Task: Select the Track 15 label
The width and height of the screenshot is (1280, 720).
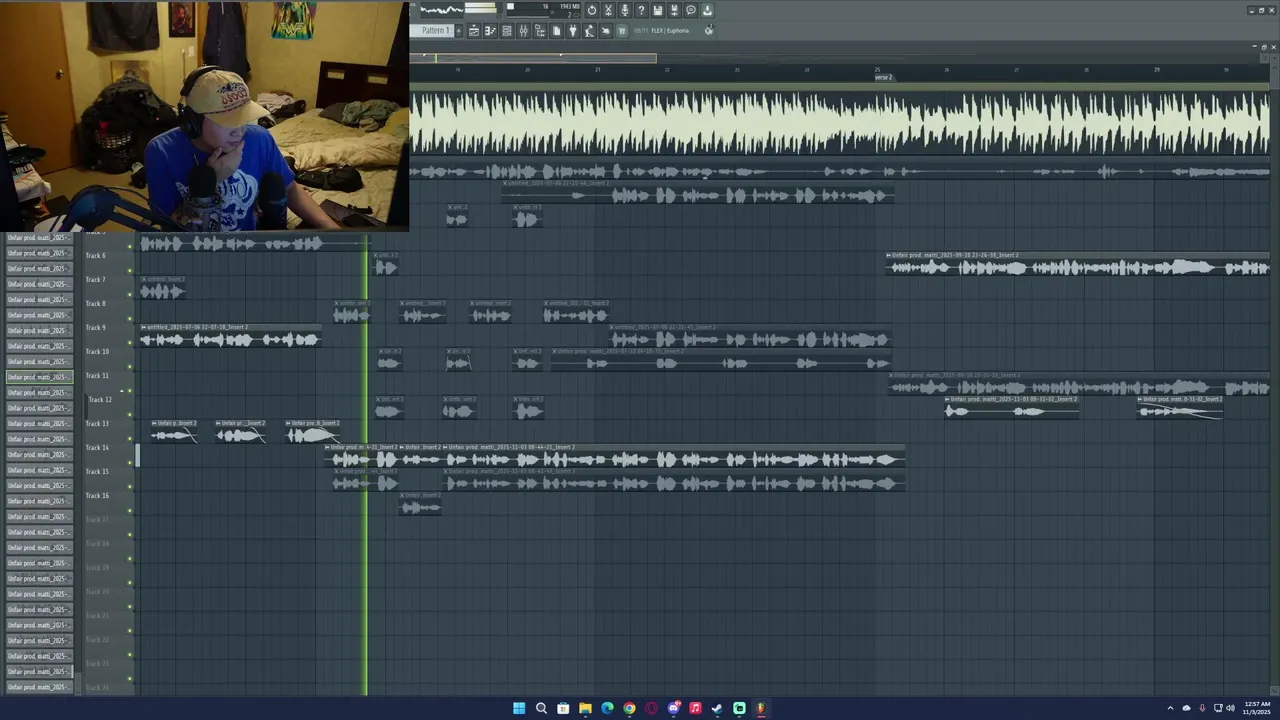Action: coord(97,472)
